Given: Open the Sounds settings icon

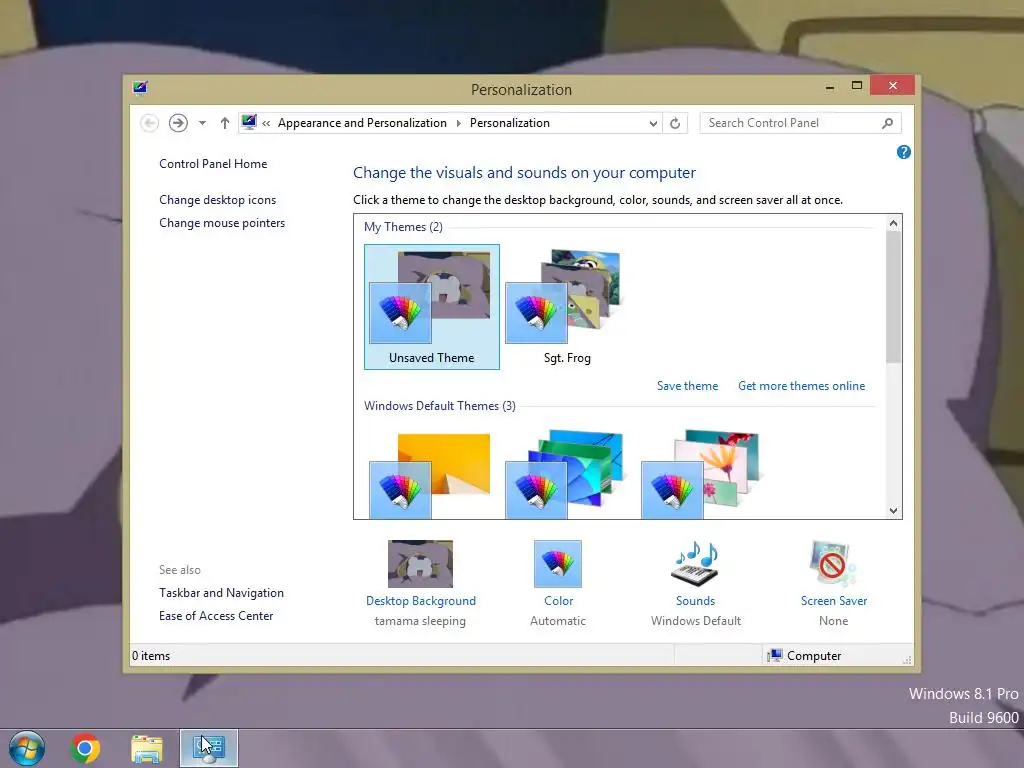Looking at the screenshot, I should coord(696,564).
